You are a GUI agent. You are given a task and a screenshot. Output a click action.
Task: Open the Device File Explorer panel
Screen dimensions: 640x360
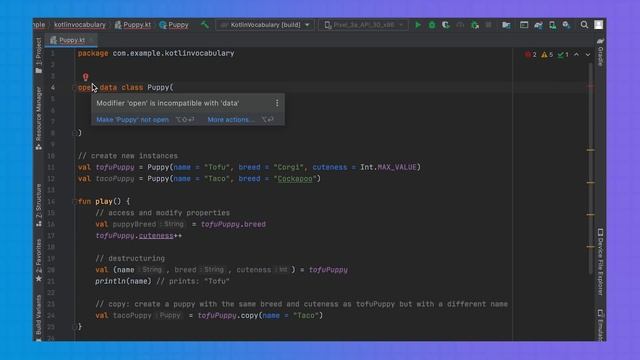coord(600,262)
